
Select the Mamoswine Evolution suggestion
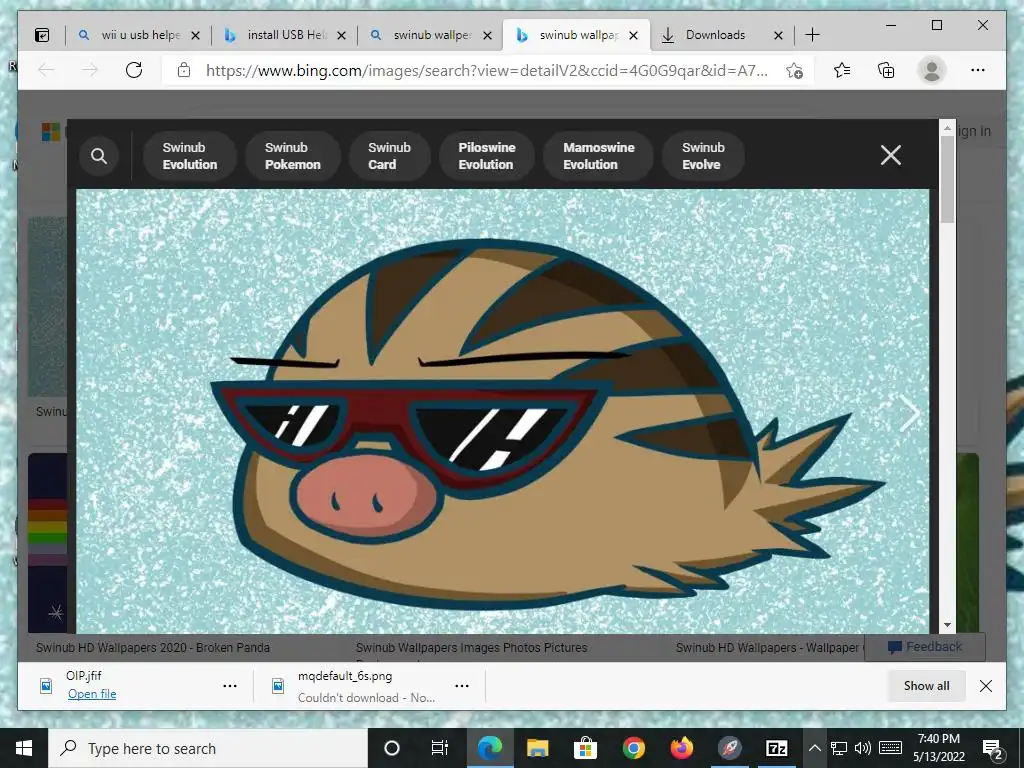[x=598, y=156]
